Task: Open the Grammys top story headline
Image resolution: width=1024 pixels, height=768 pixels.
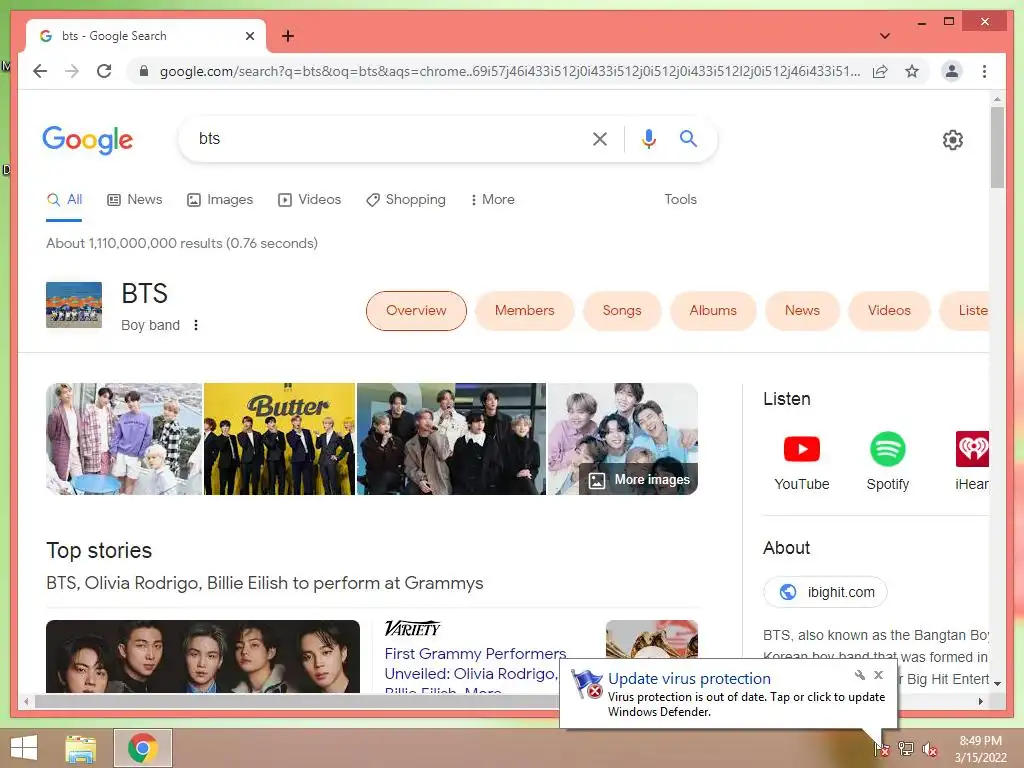Action: [264, 583]
